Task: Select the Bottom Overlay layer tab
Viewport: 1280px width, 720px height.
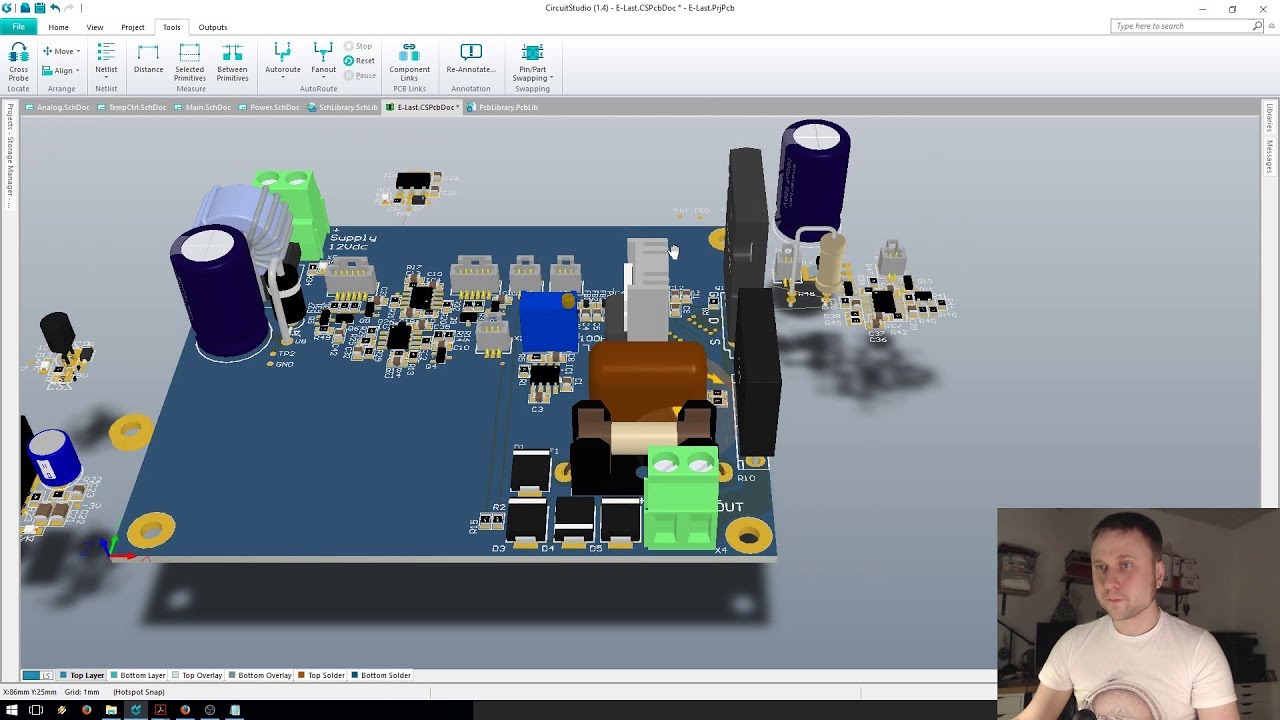Action: click(x=260, y=675)
